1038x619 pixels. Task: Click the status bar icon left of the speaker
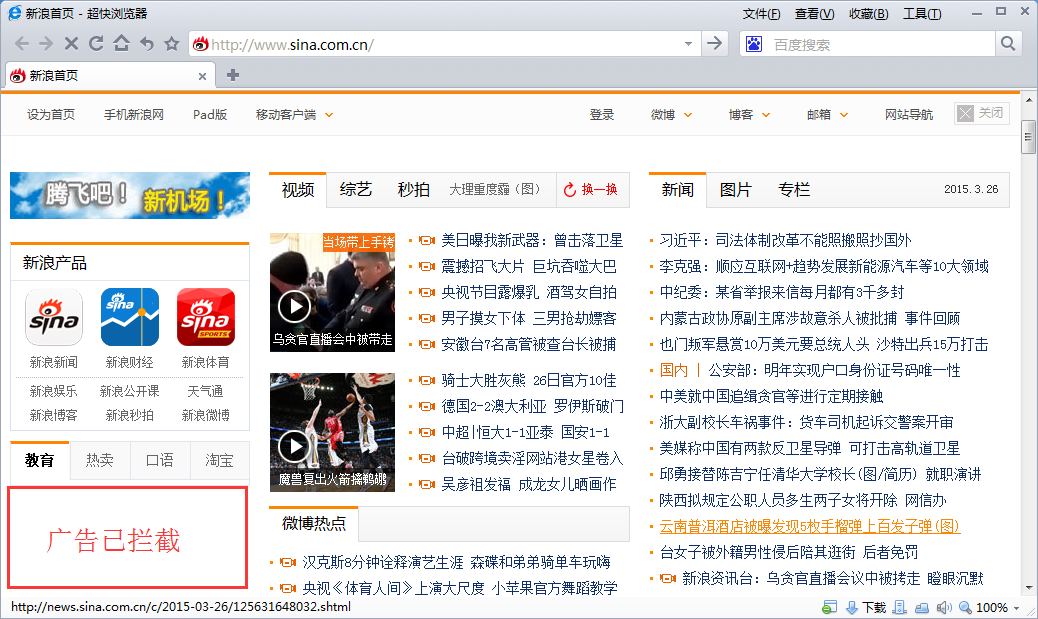[x=922, y=607]
